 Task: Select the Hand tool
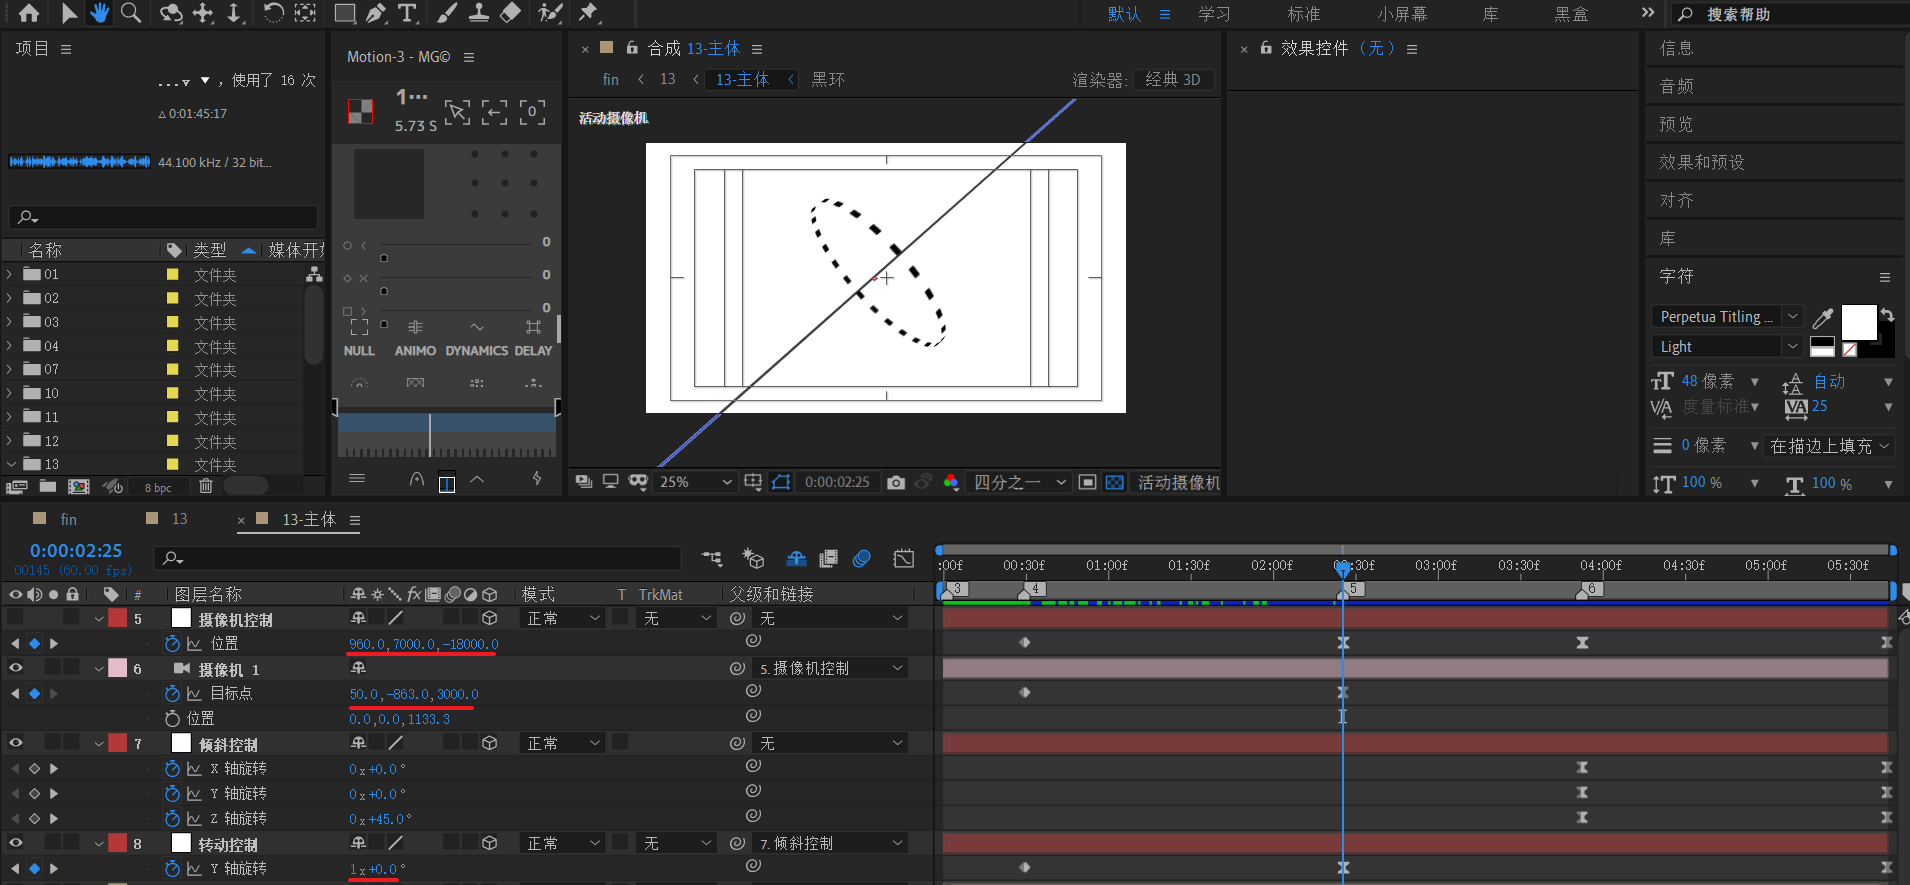(x=99, y=13)
